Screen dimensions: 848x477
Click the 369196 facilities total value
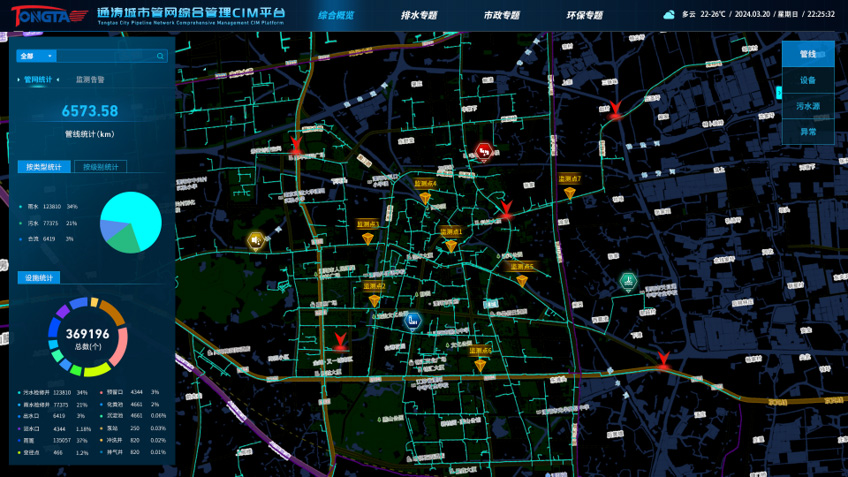[x=88, y=334]
